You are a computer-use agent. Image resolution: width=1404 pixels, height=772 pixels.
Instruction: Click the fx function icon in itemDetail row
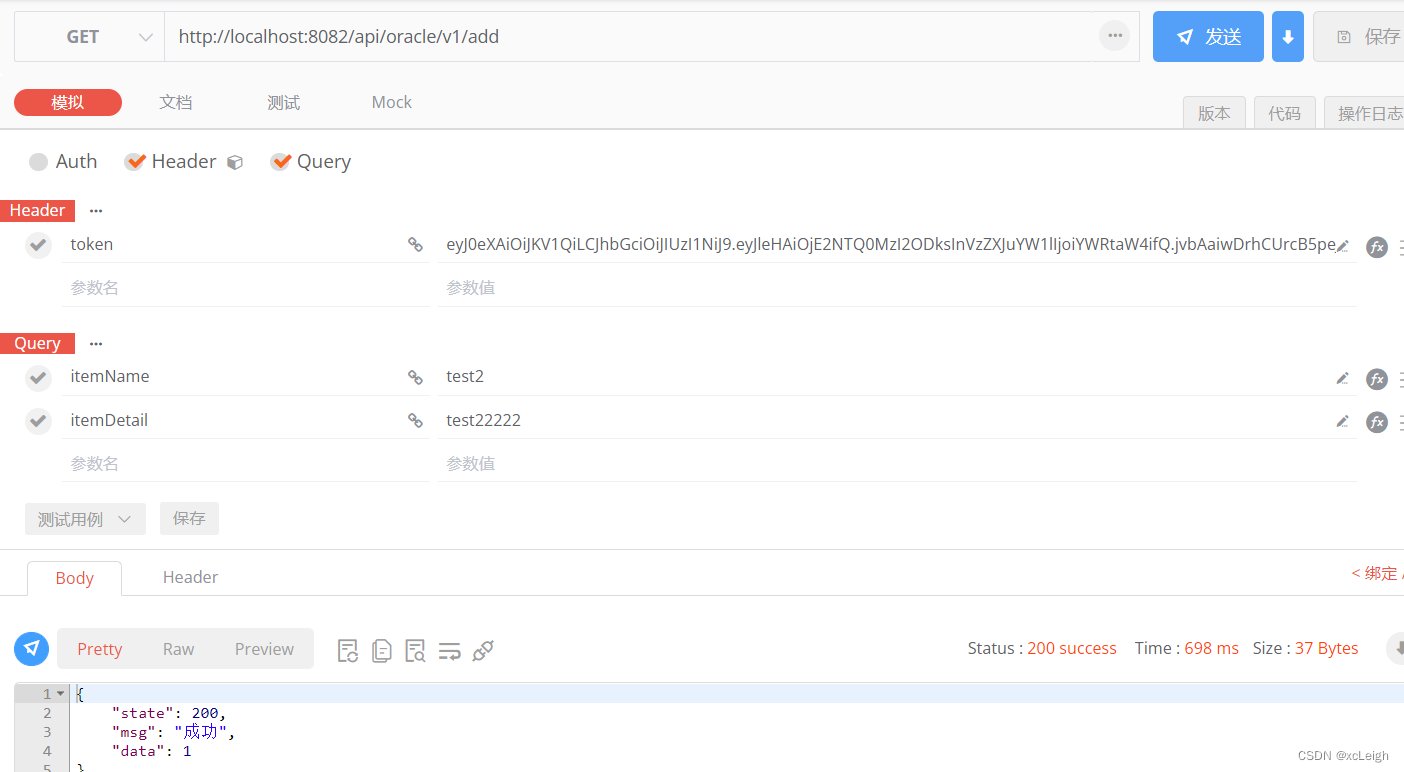(x=1377, y=422)
